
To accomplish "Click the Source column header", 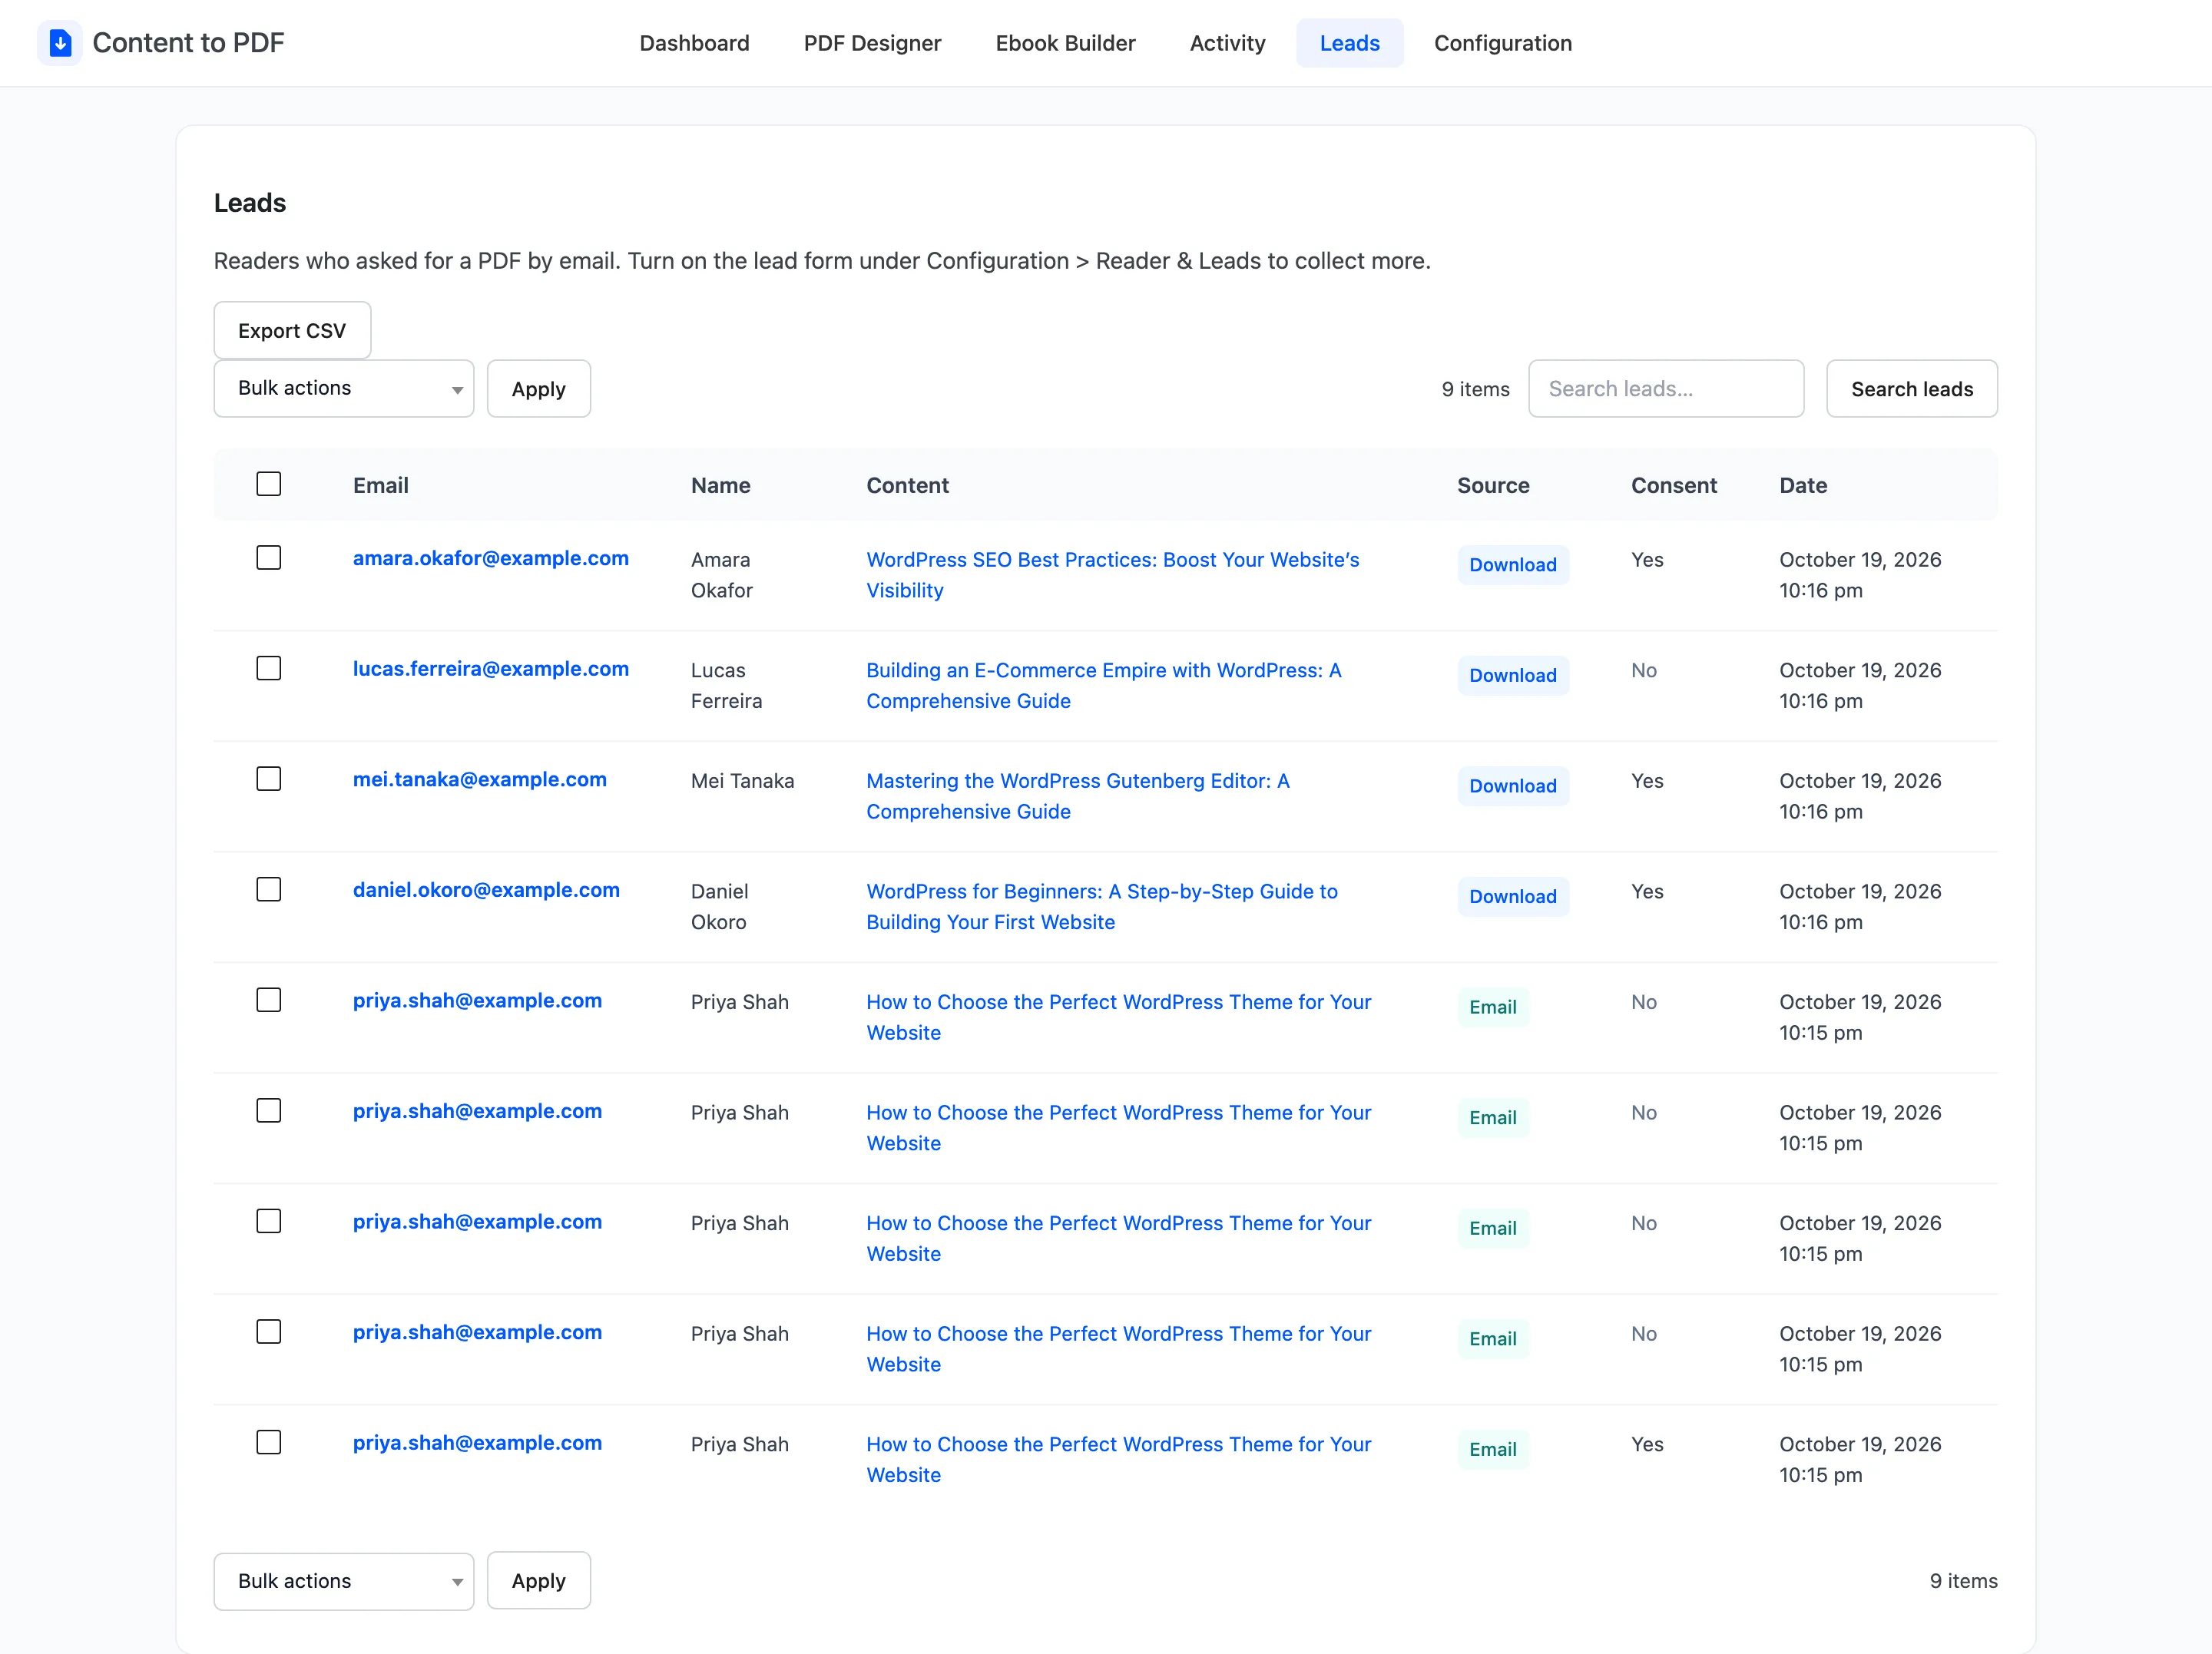I will tap(1492, 485).
